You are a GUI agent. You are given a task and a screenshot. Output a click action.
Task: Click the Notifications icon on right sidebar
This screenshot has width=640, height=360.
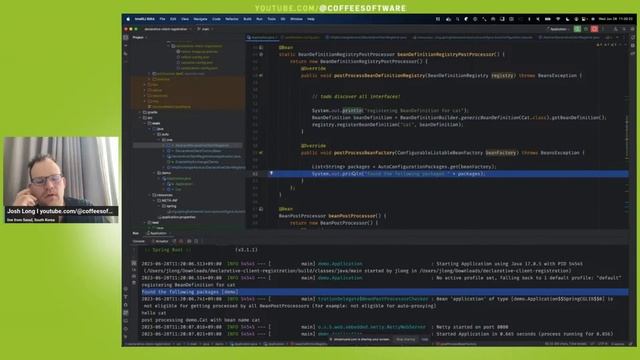coord(633,37)
